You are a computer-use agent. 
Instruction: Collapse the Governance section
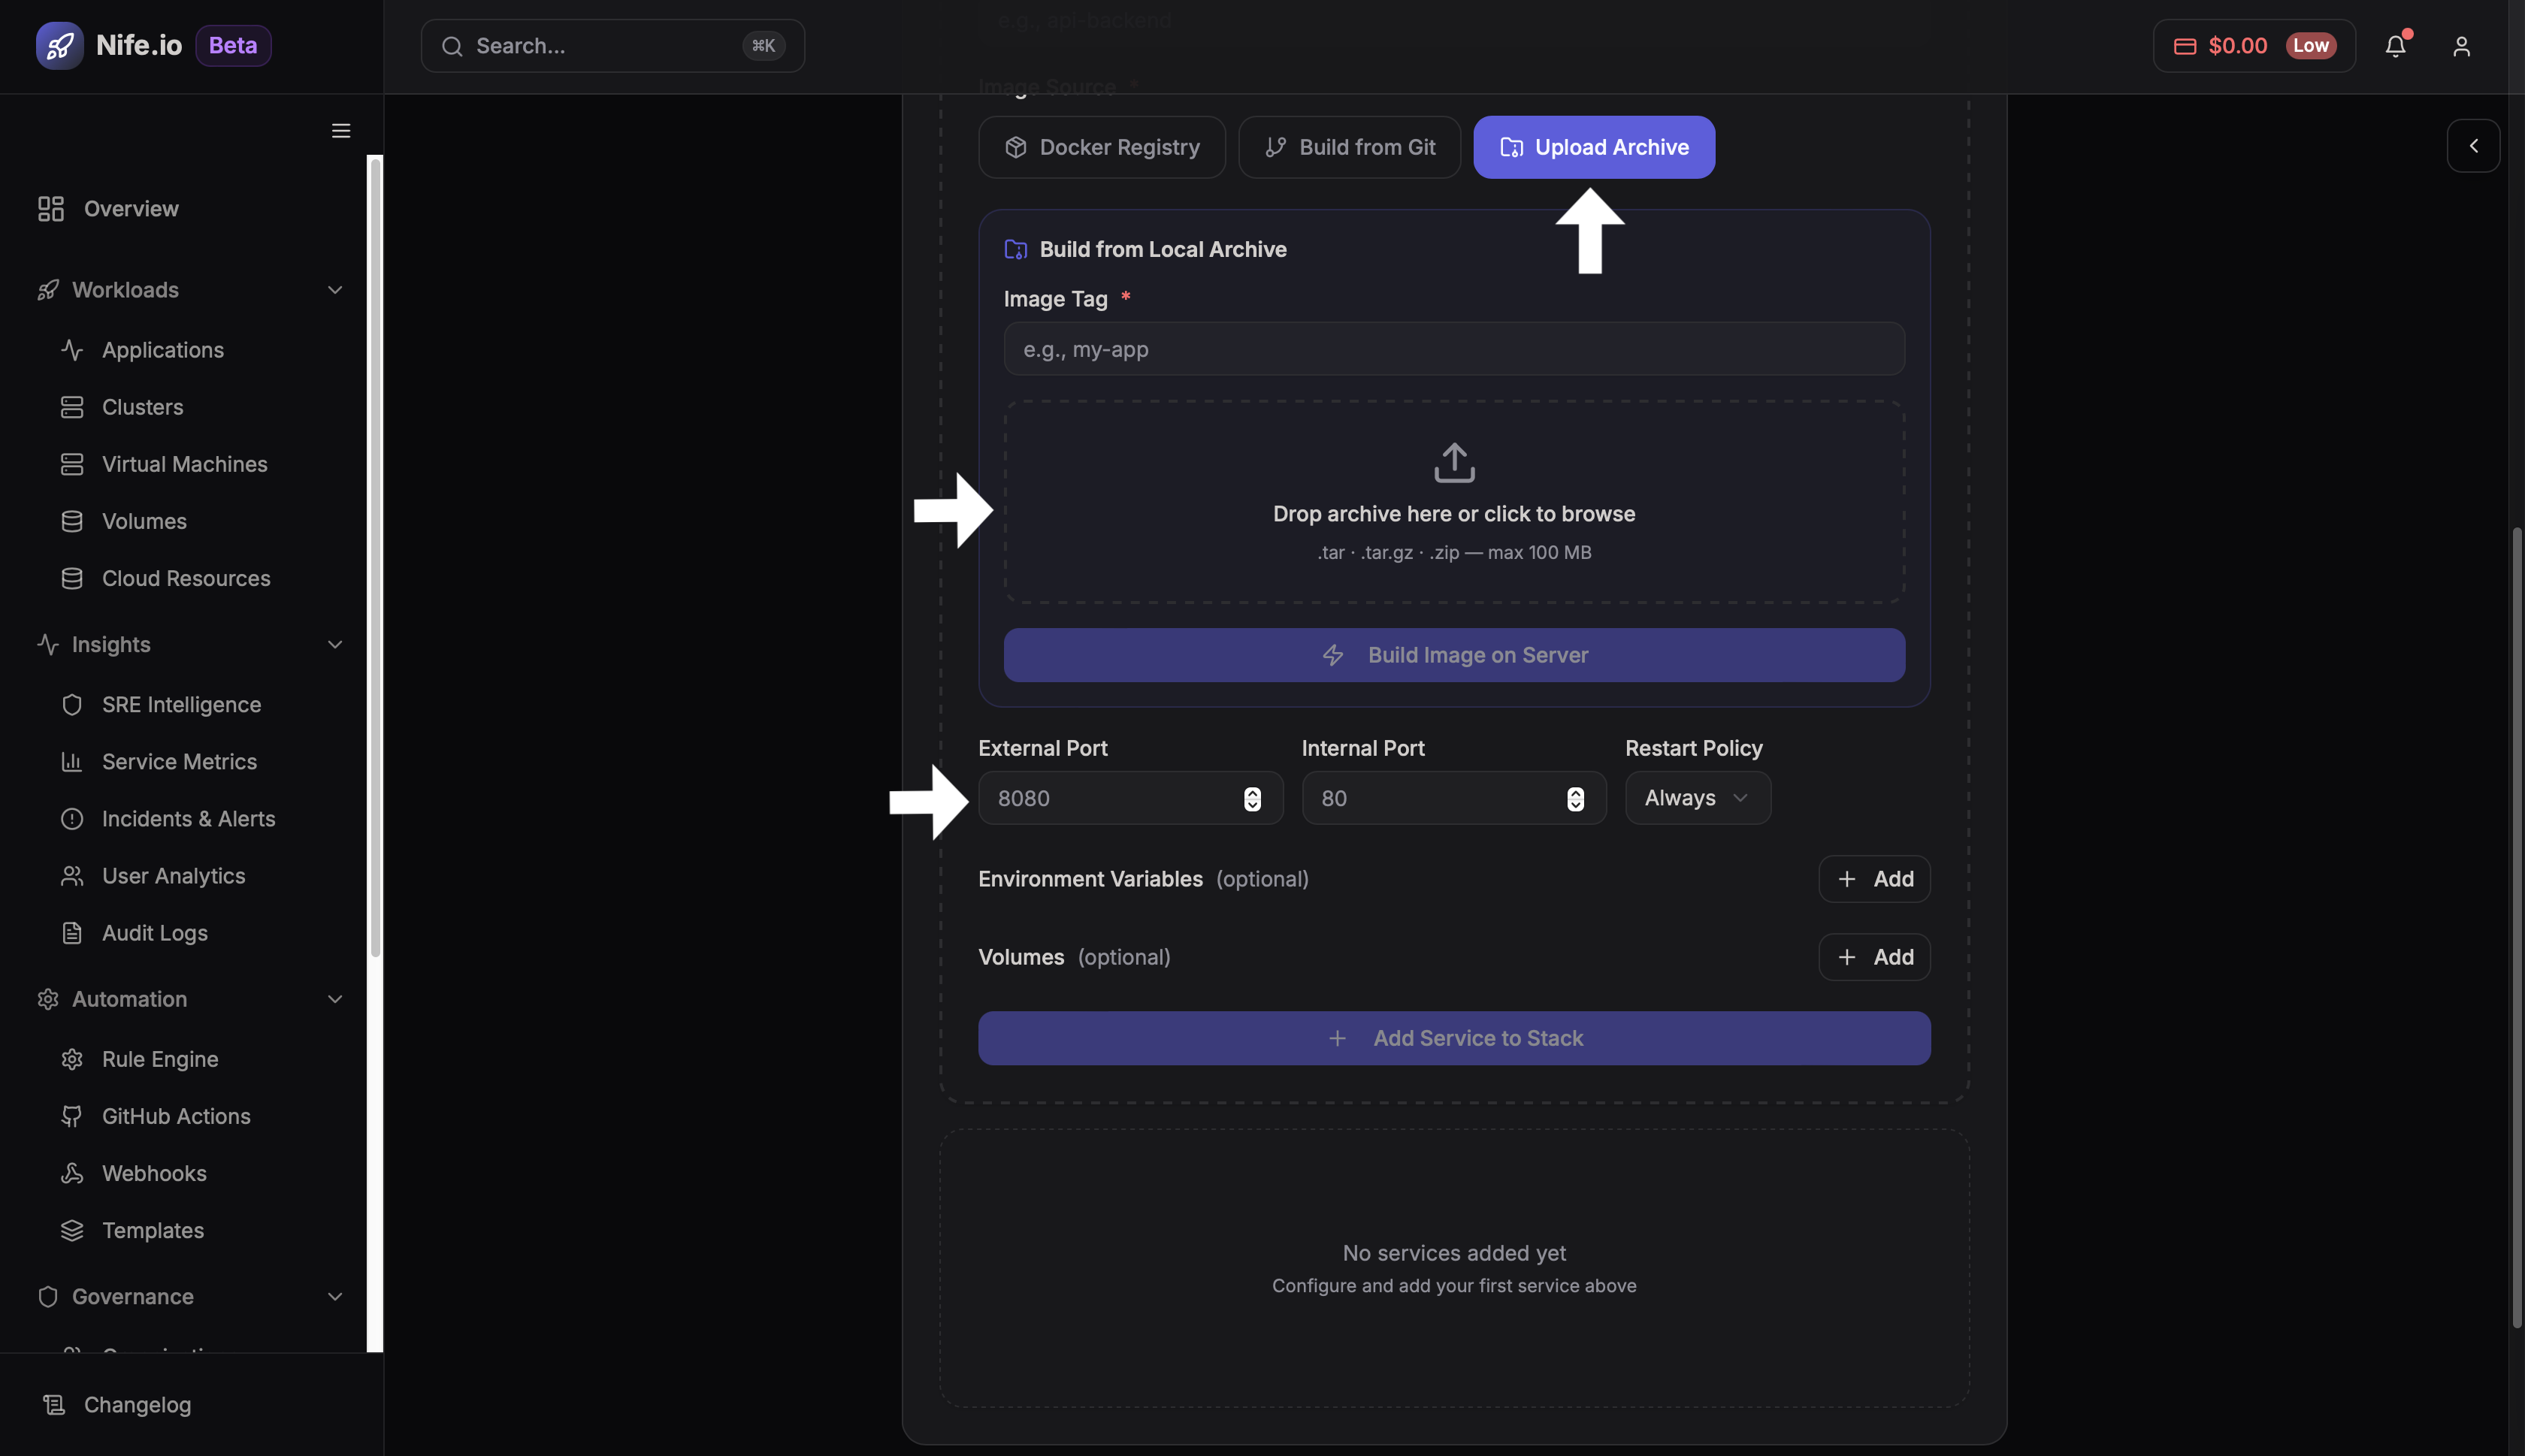click(x=335, y=1296)
